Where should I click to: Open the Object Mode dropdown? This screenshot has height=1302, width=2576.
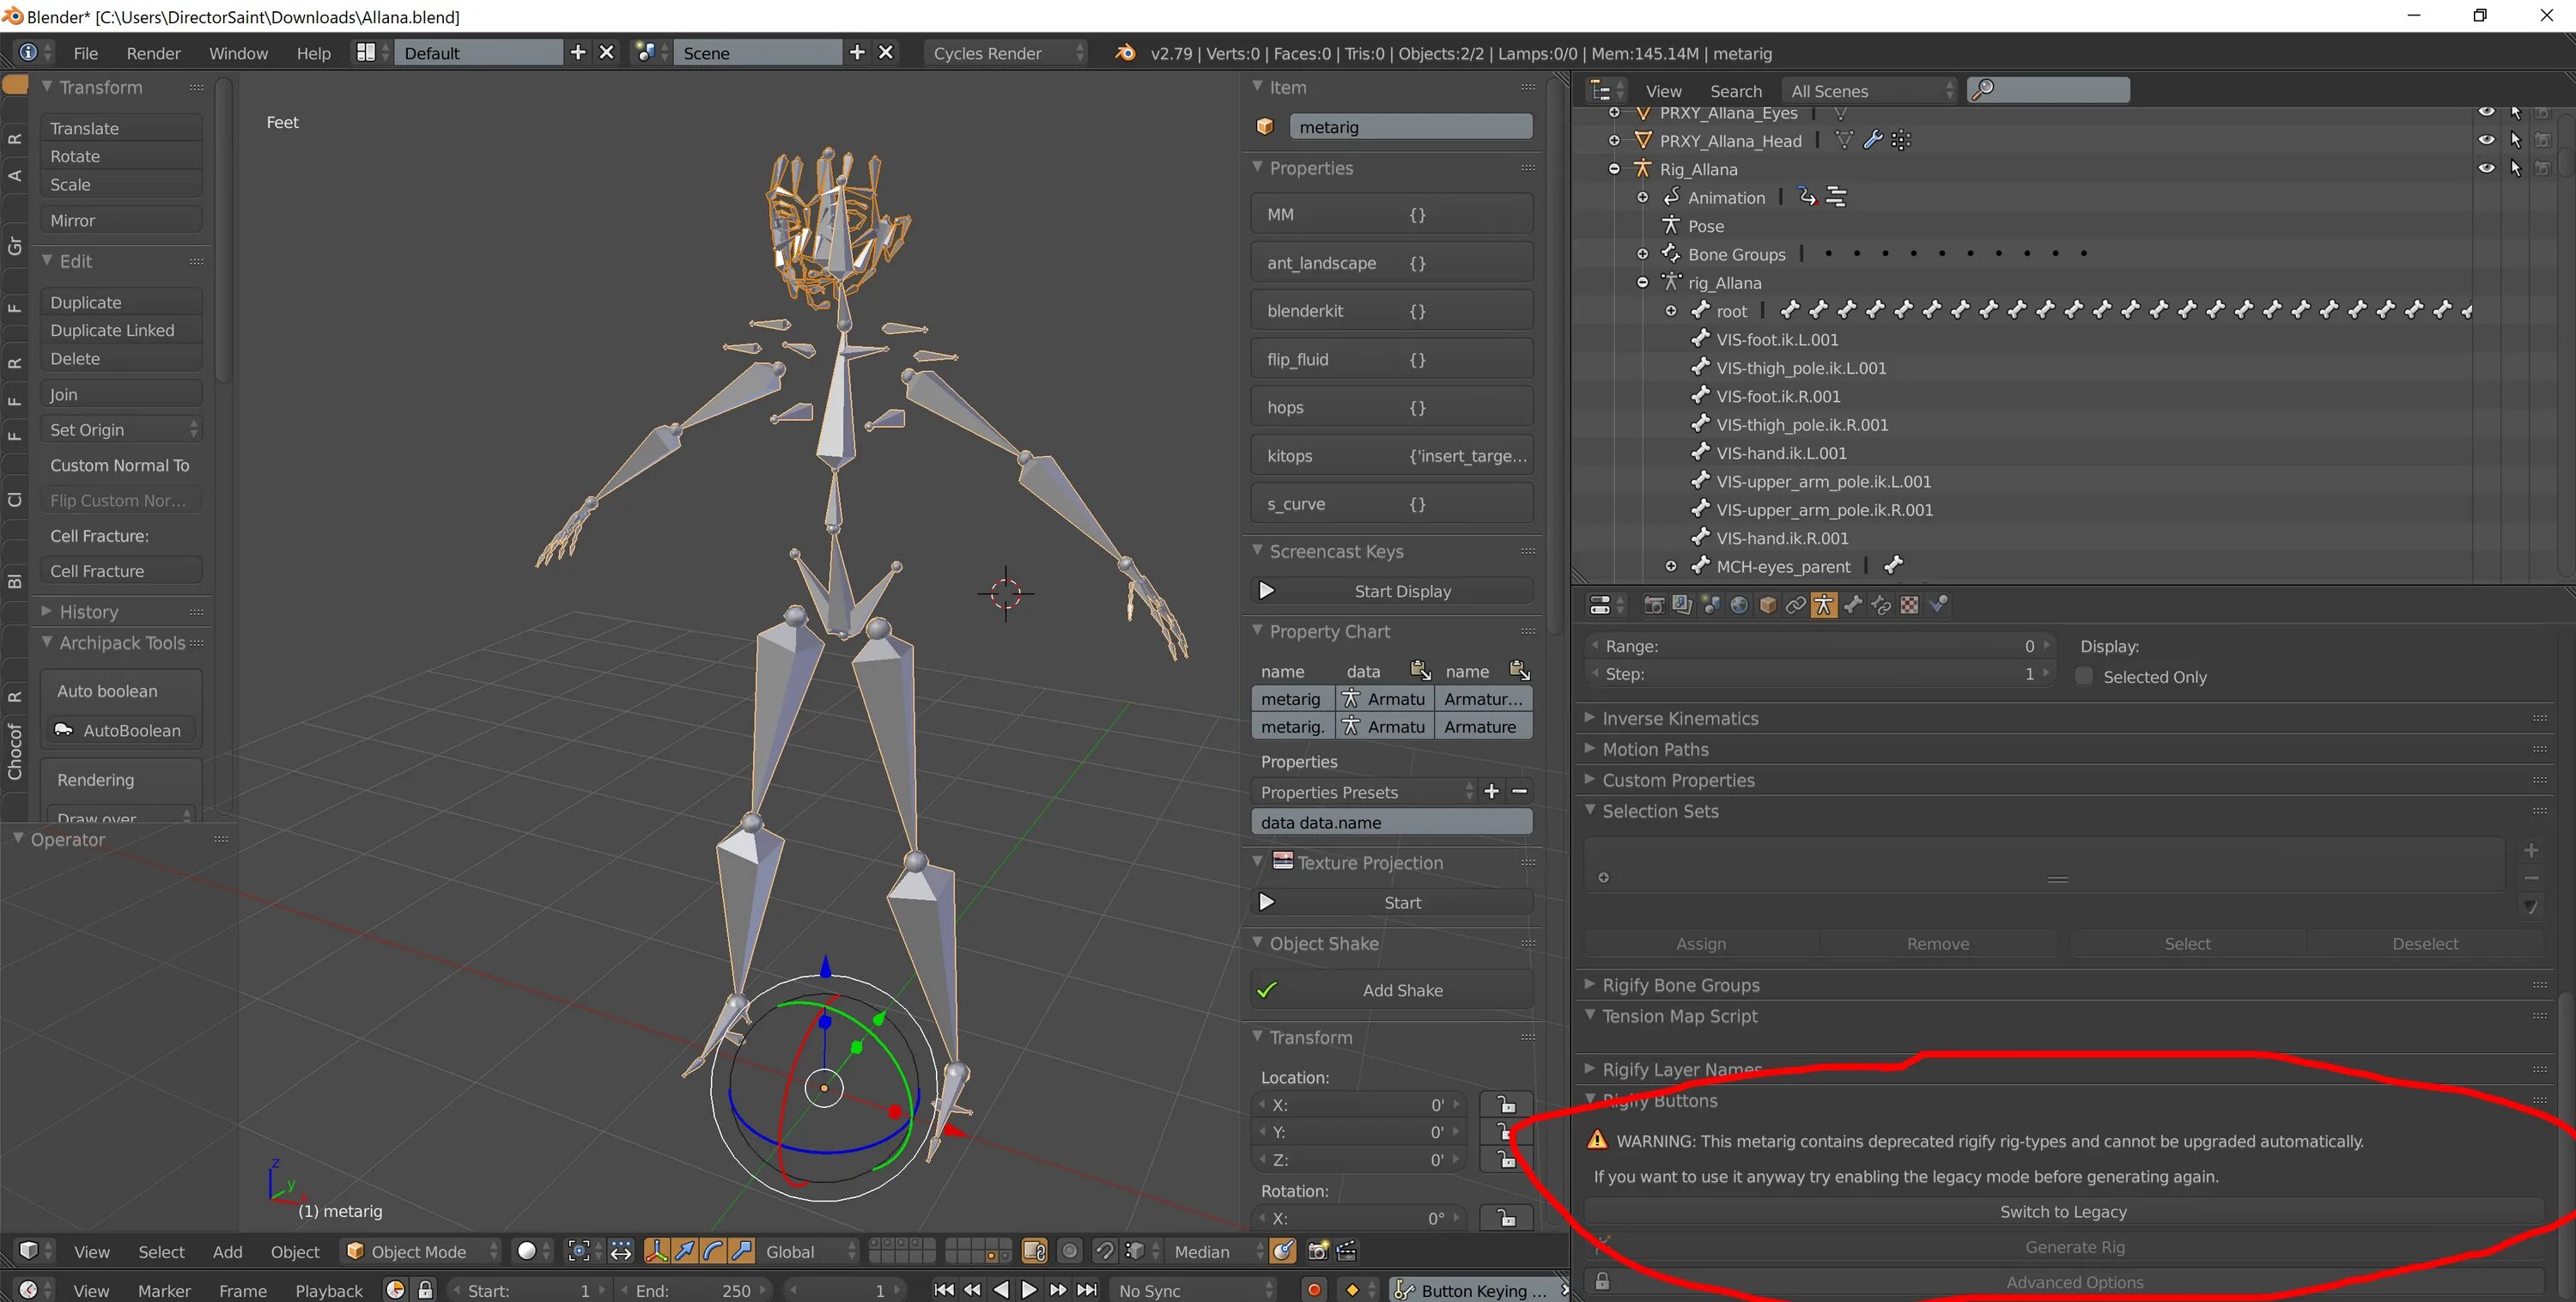point(420,1251)
